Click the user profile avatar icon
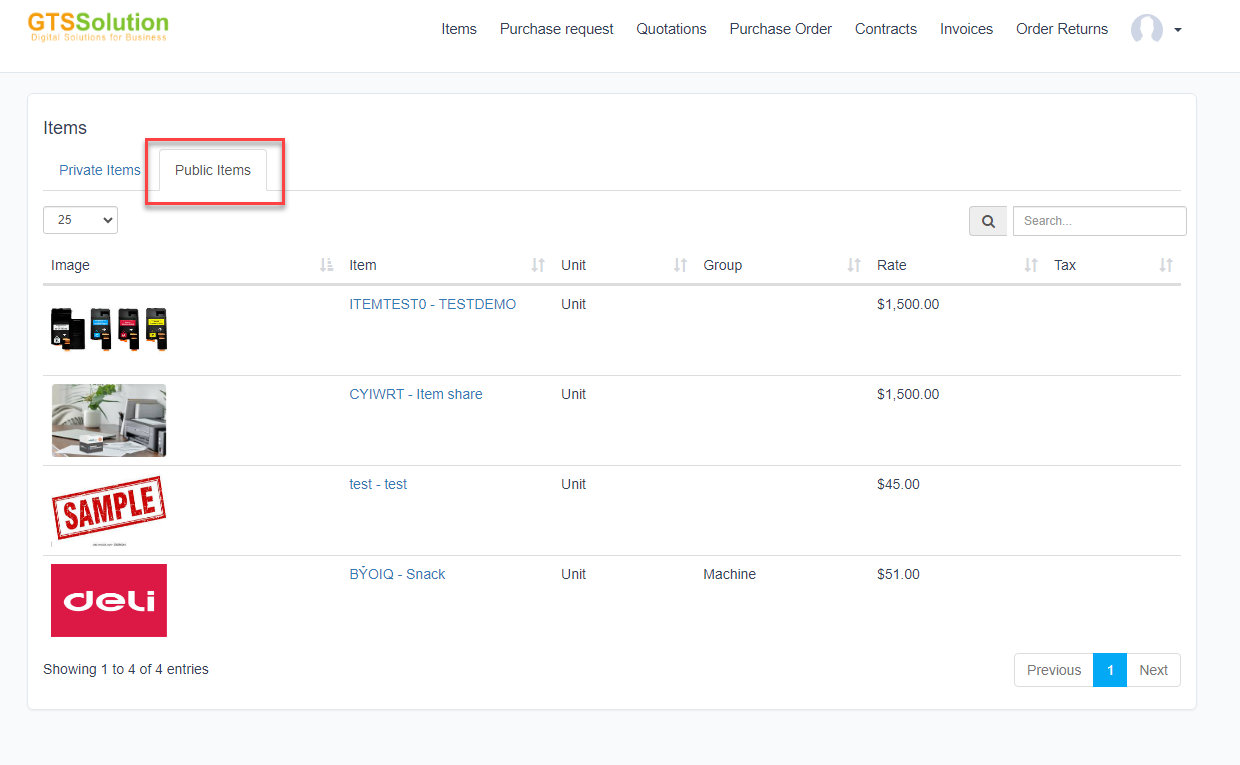The image size is (1240, 765). click(1146, 29)
